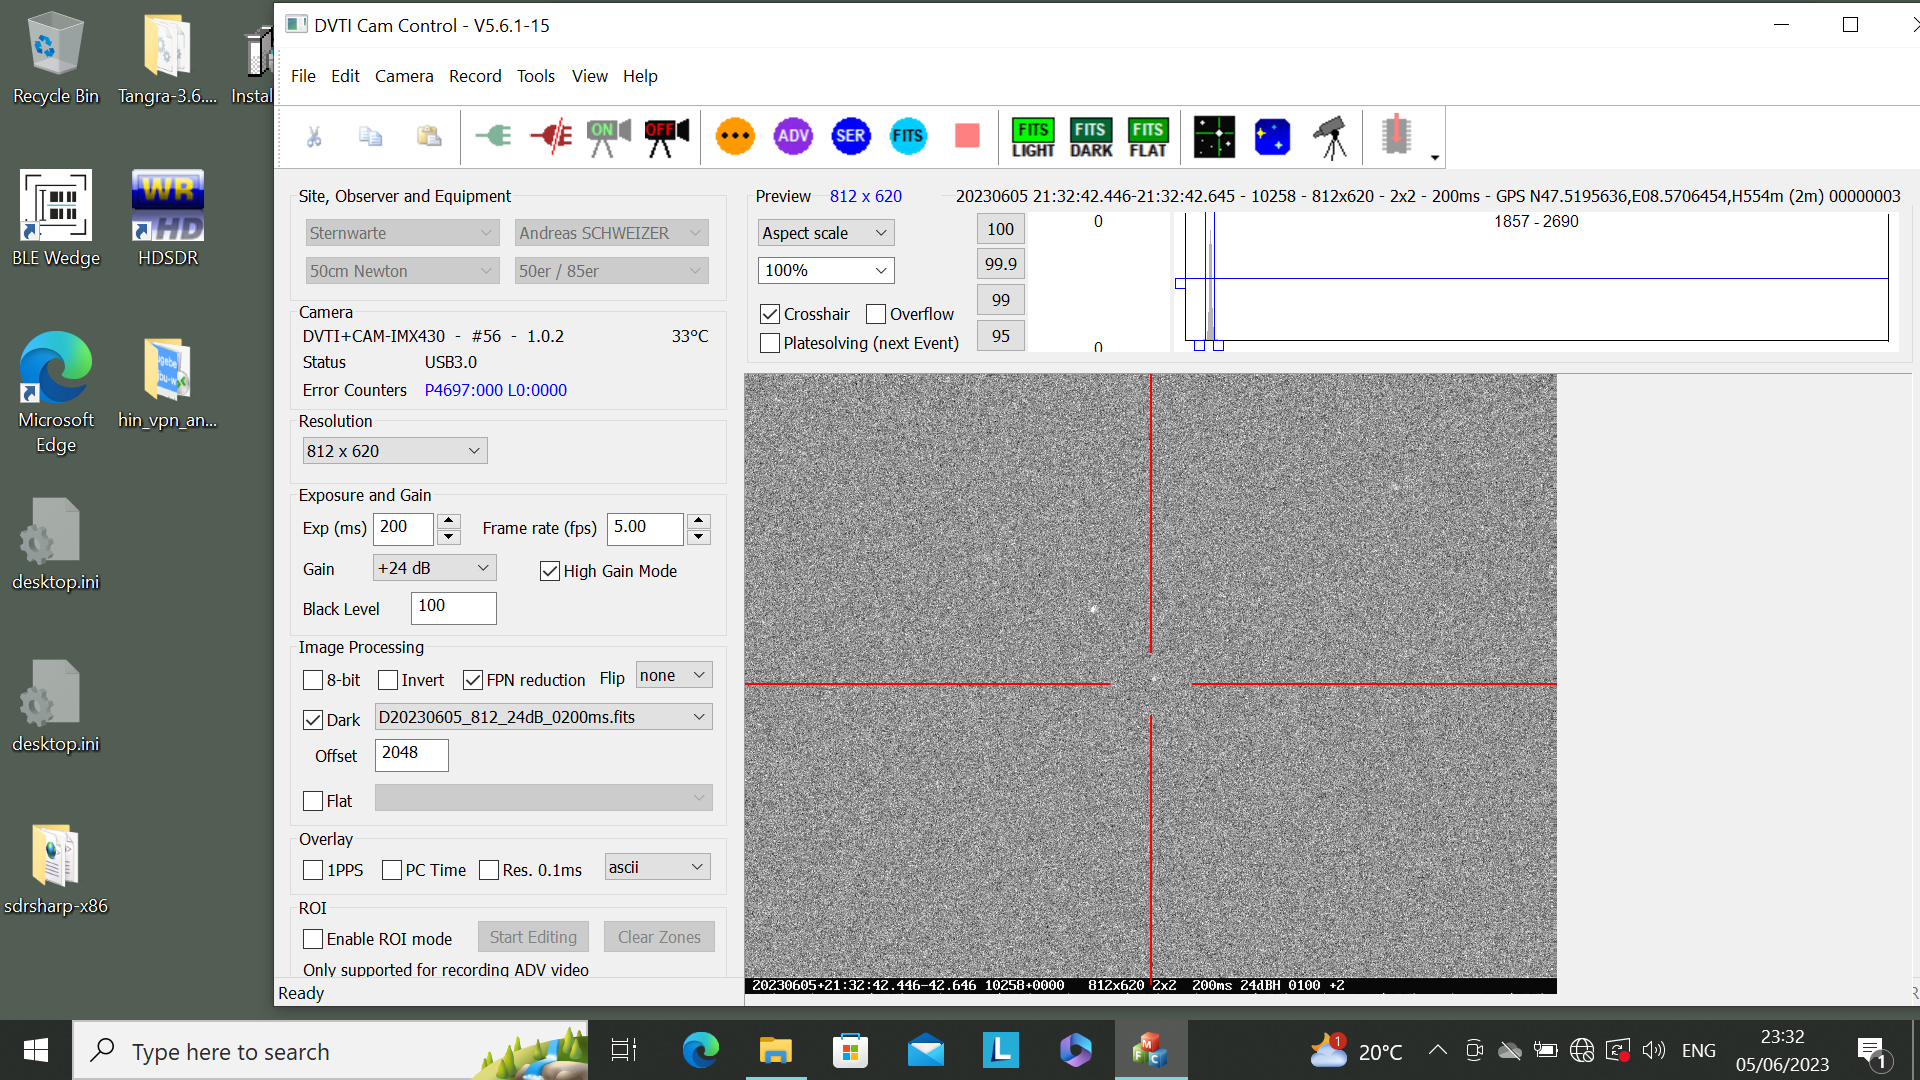This screenshot has height=1080, width=1920.
Task: Disable the Crosshair checkbox
Action: [x=770, y=314]
